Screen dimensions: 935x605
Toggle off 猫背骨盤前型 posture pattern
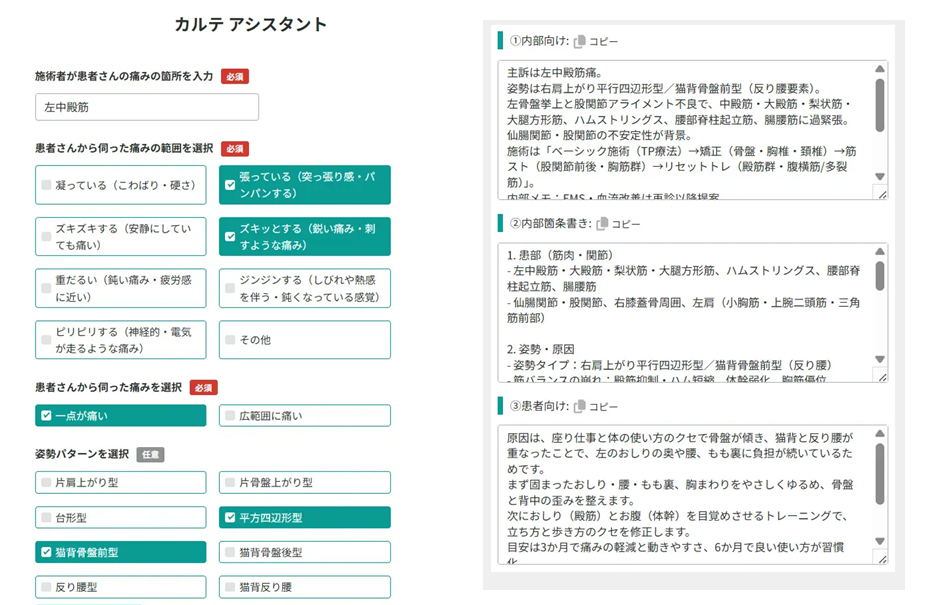coord(120,552)
